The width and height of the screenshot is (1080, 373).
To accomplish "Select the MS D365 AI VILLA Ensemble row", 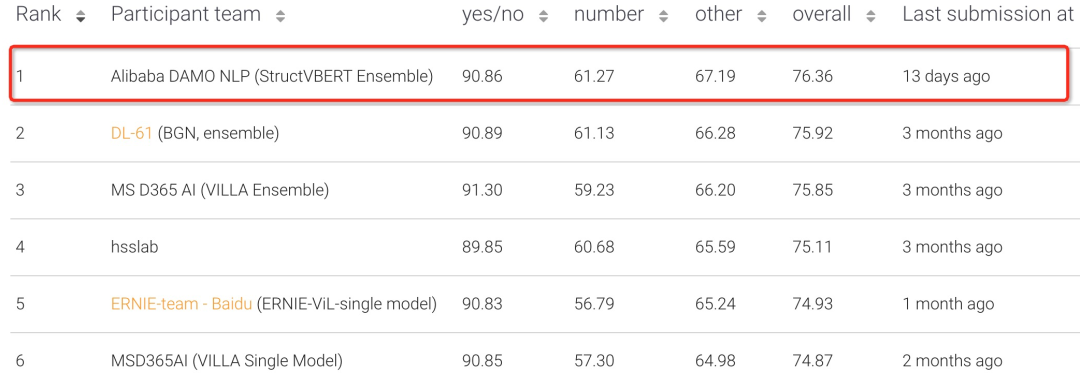I will [540, 190].
